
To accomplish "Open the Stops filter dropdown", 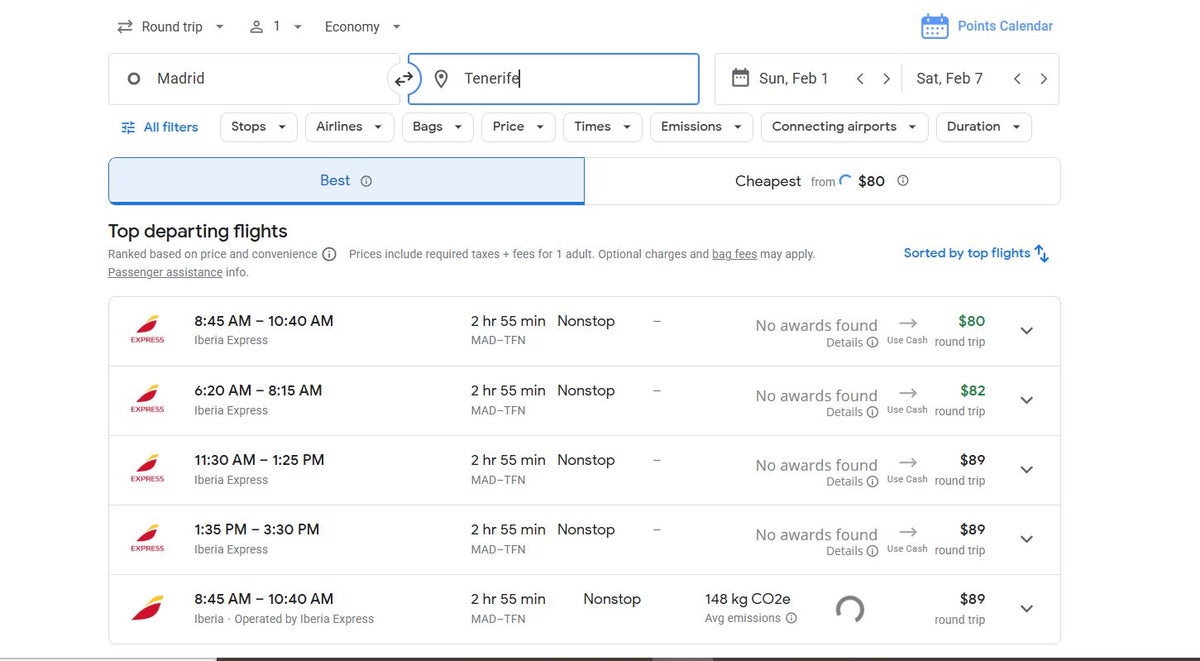I will point(258,127).
